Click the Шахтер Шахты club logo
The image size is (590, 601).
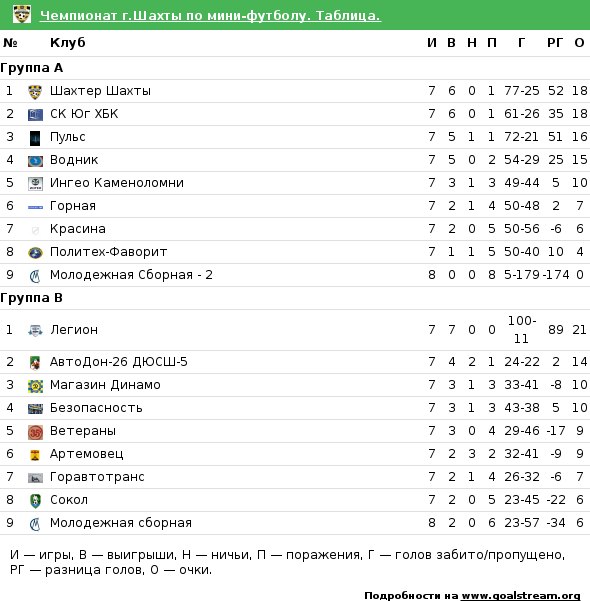tap(35, 92)
